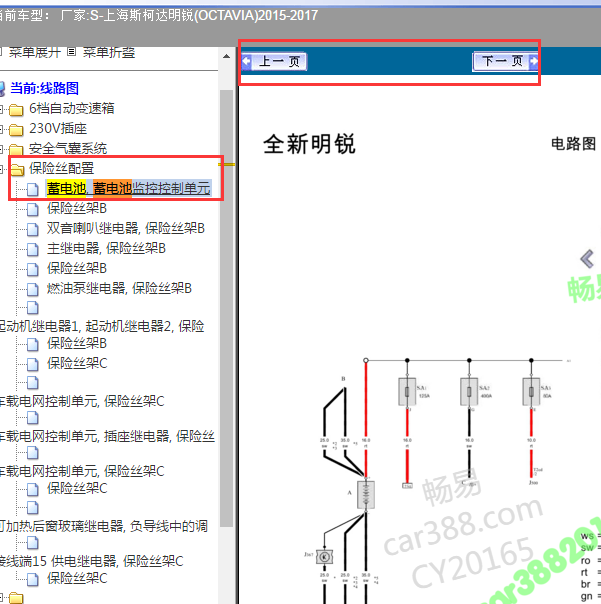
Task: Click the left chevron beside the diagram
Action: [x=587, y=258]
